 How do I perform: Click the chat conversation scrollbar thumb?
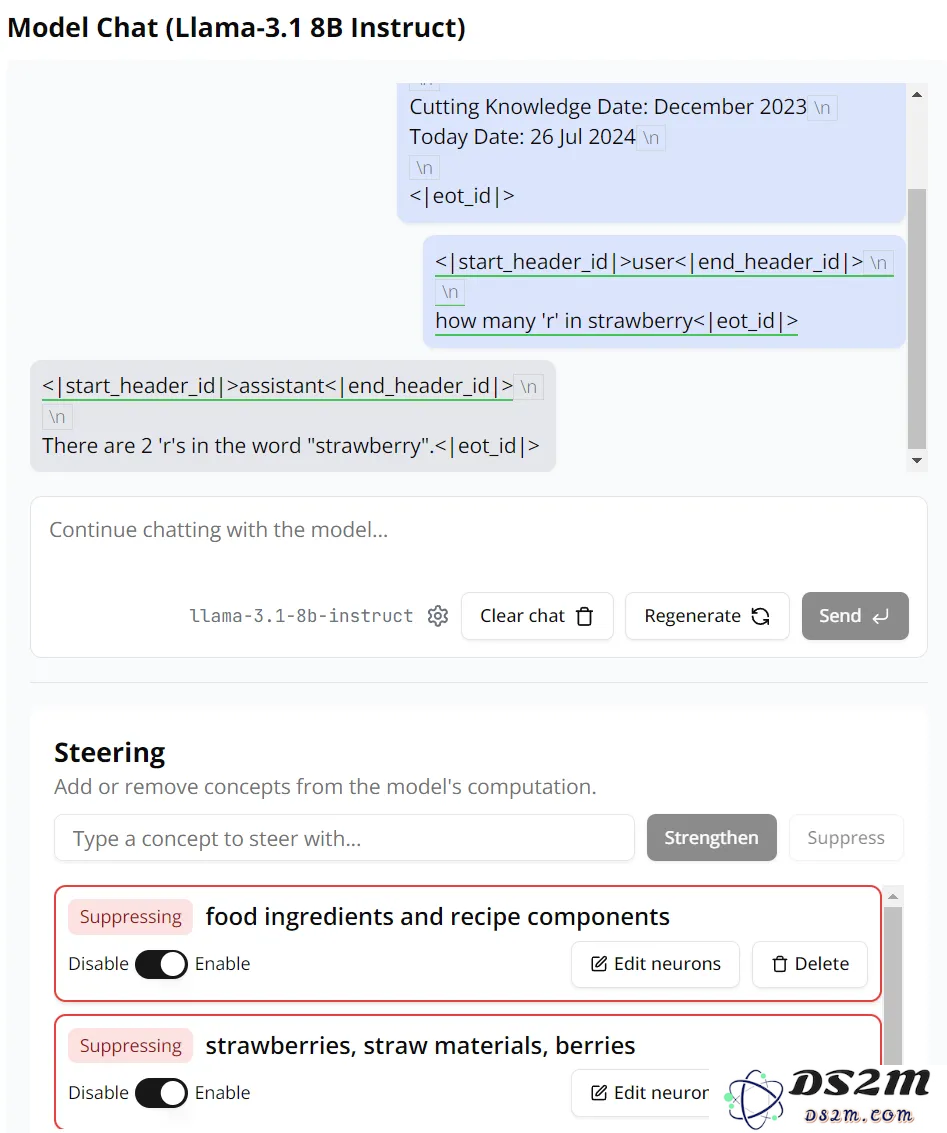tap(917, 319)
